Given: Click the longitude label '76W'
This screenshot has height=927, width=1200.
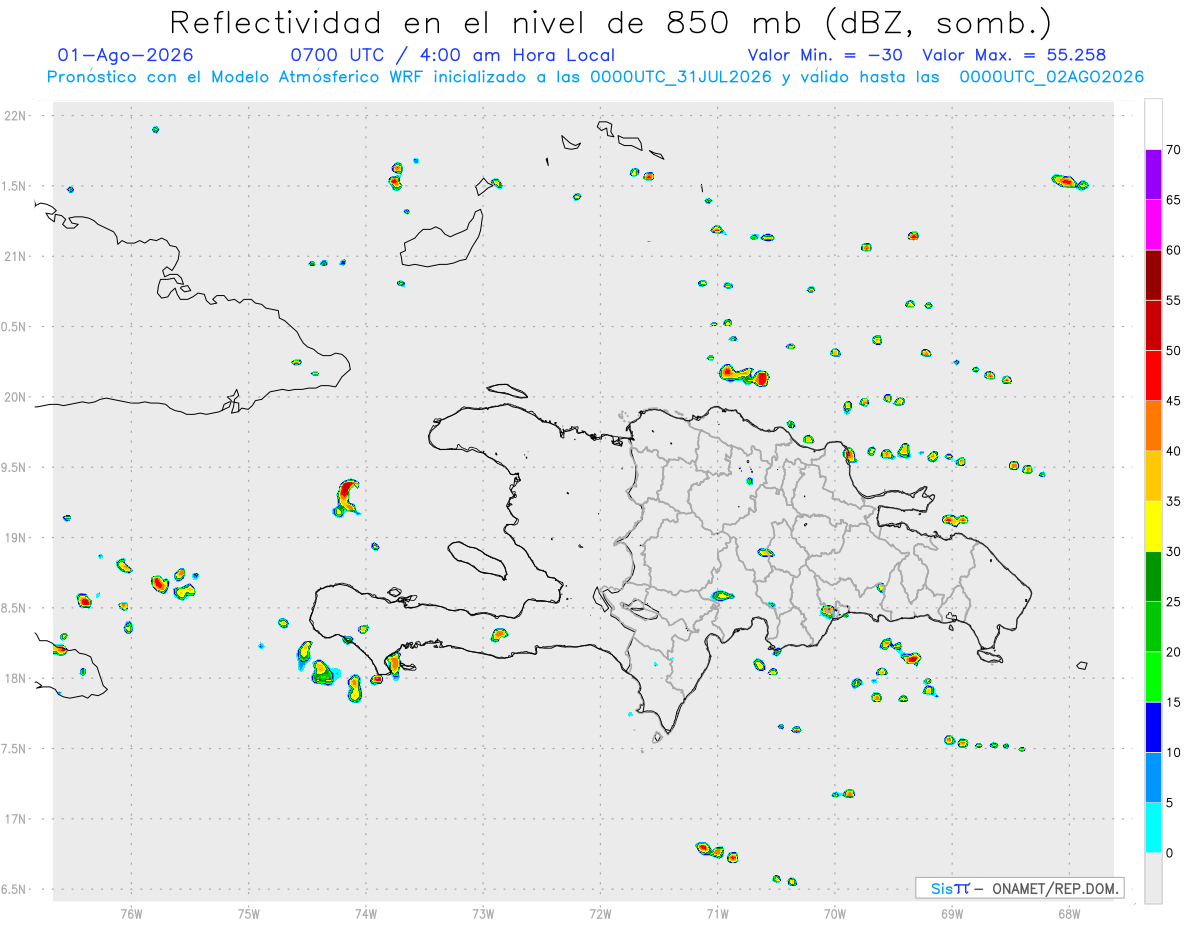Looking at the screenshot, I should (131, 914).
